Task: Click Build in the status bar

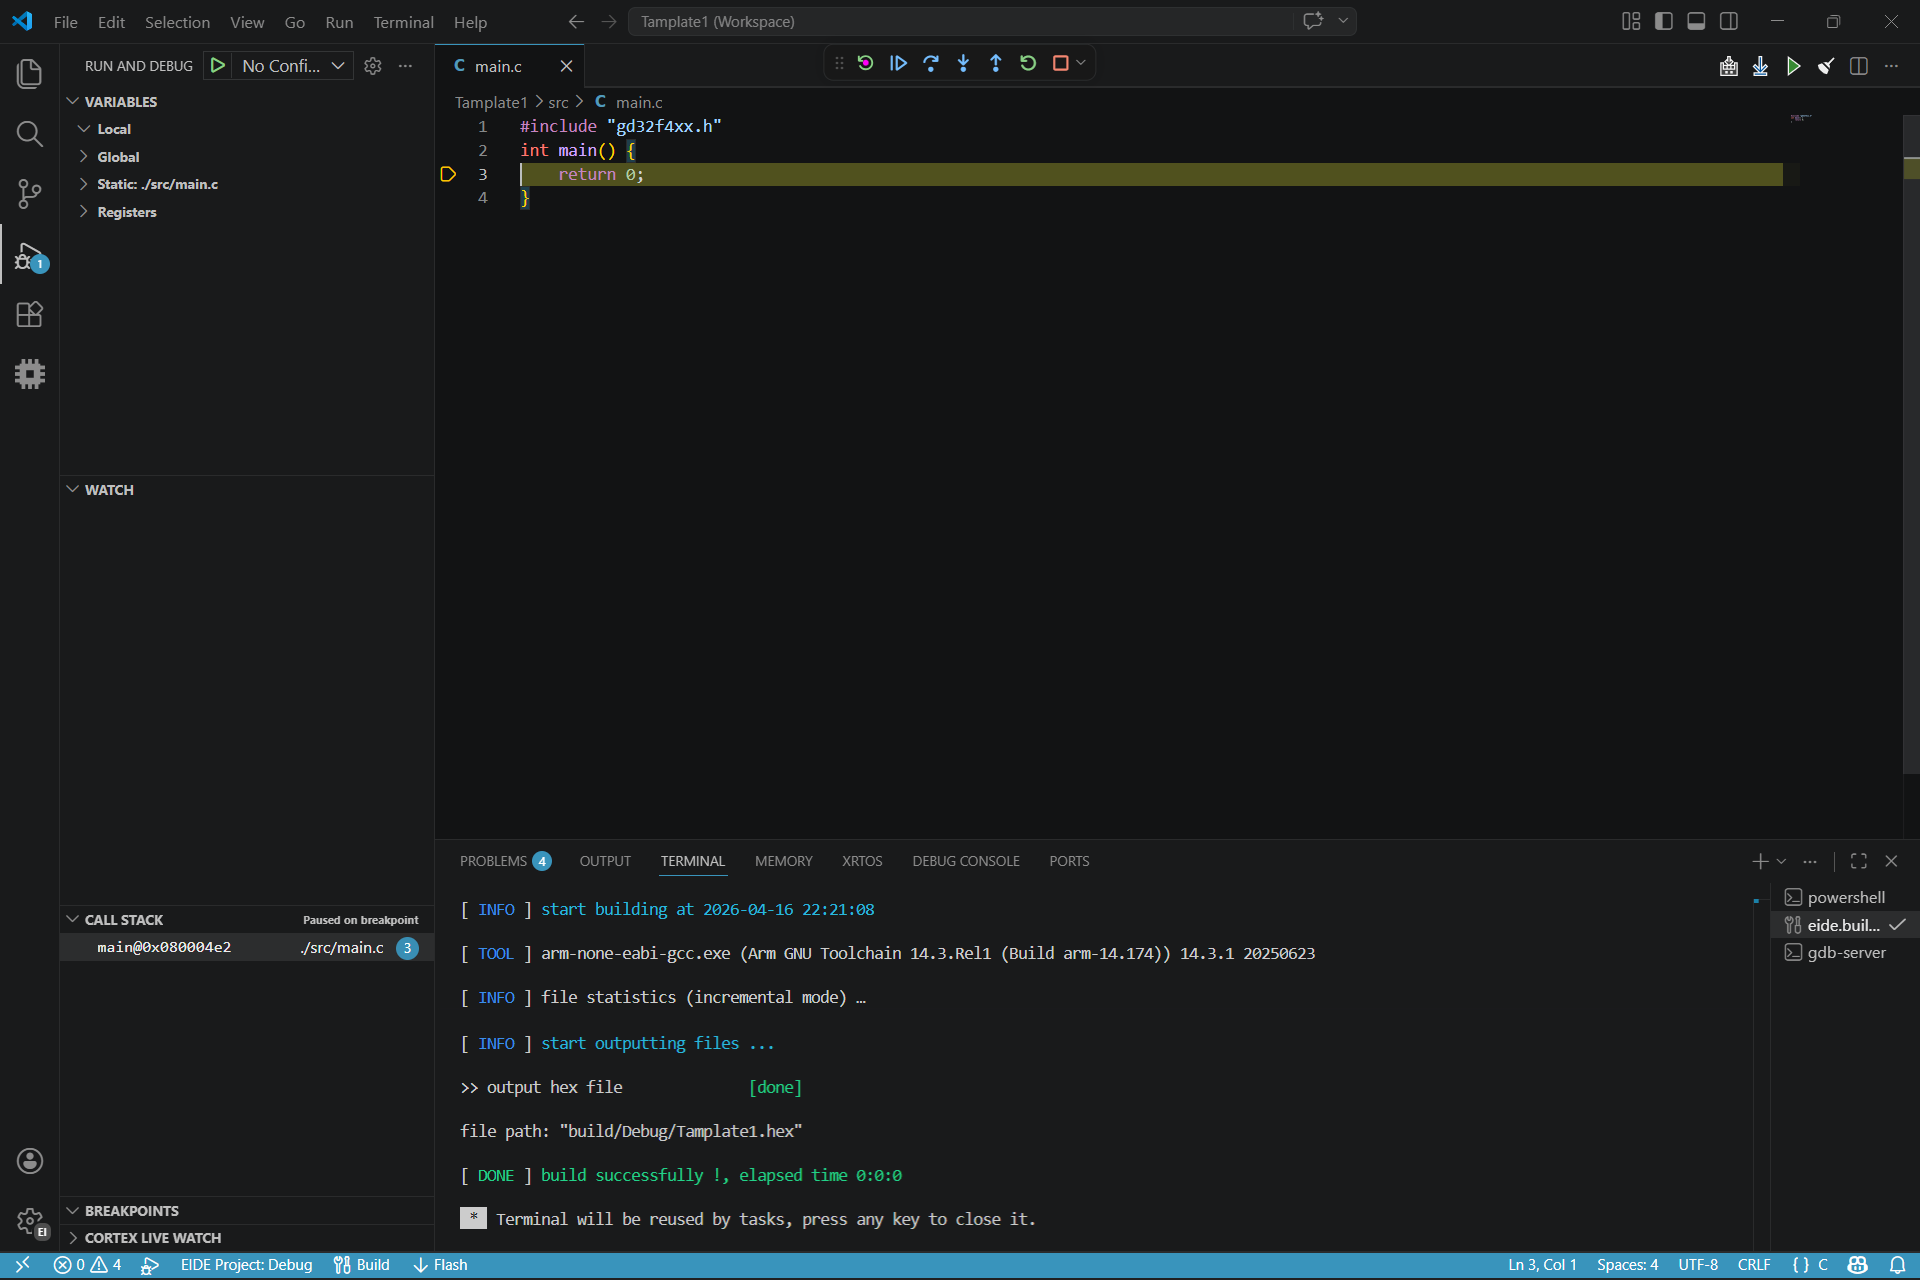Action: coord(361,1265)
